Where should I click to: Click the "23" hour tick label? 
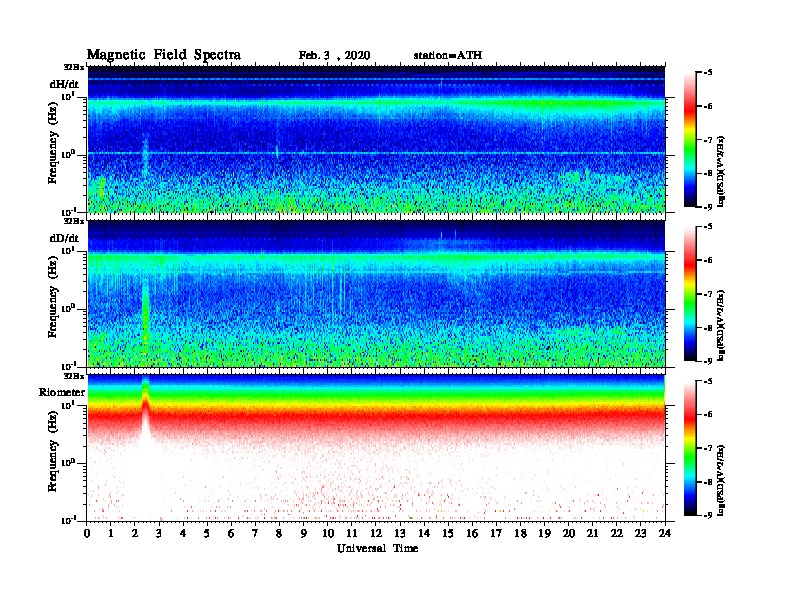641,533
